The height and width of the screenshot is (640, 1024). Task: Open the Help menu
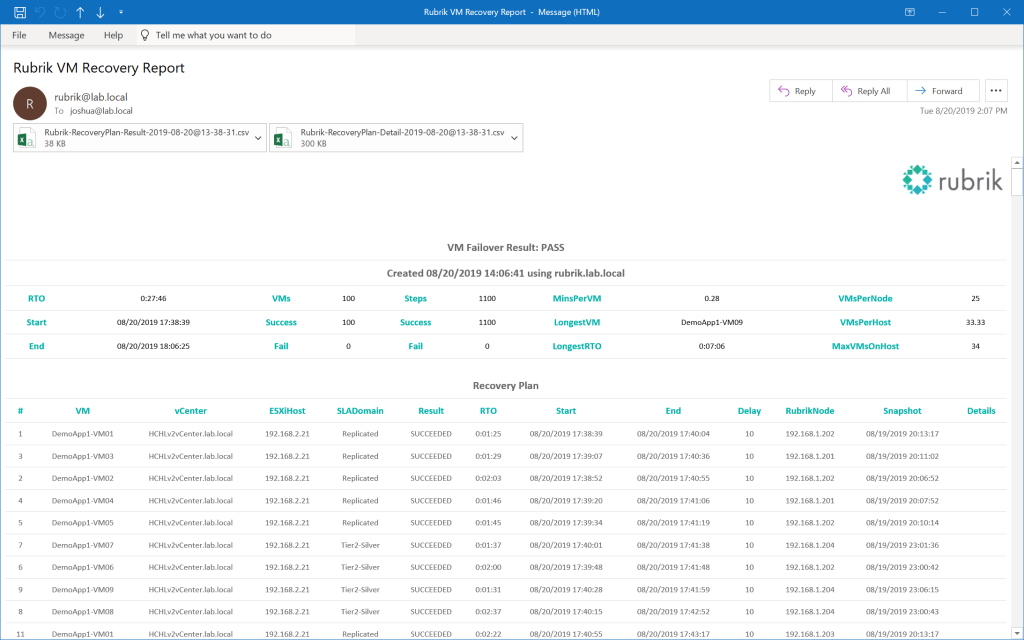[113, 34]
